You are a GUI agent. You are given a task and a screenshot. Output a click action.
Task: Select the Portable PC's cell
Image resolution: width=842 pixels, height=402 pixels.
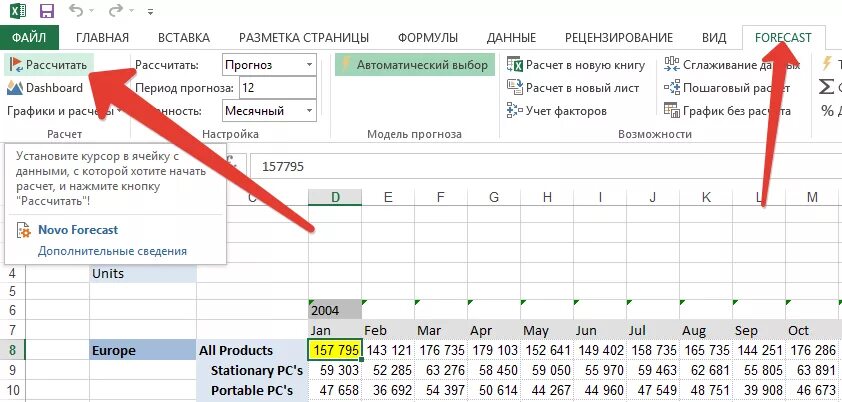[x=252, y=391]
